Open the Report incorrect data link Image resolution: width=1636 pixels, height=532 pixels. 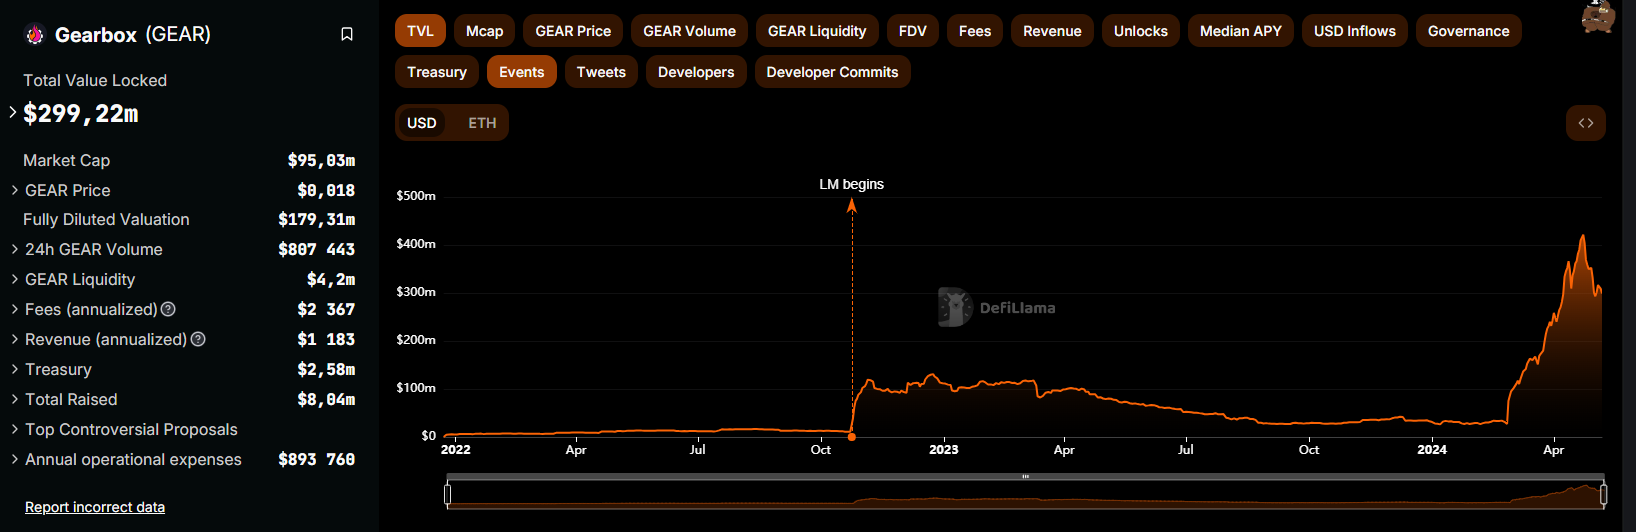pyautogui.click(x=95, y=507)
